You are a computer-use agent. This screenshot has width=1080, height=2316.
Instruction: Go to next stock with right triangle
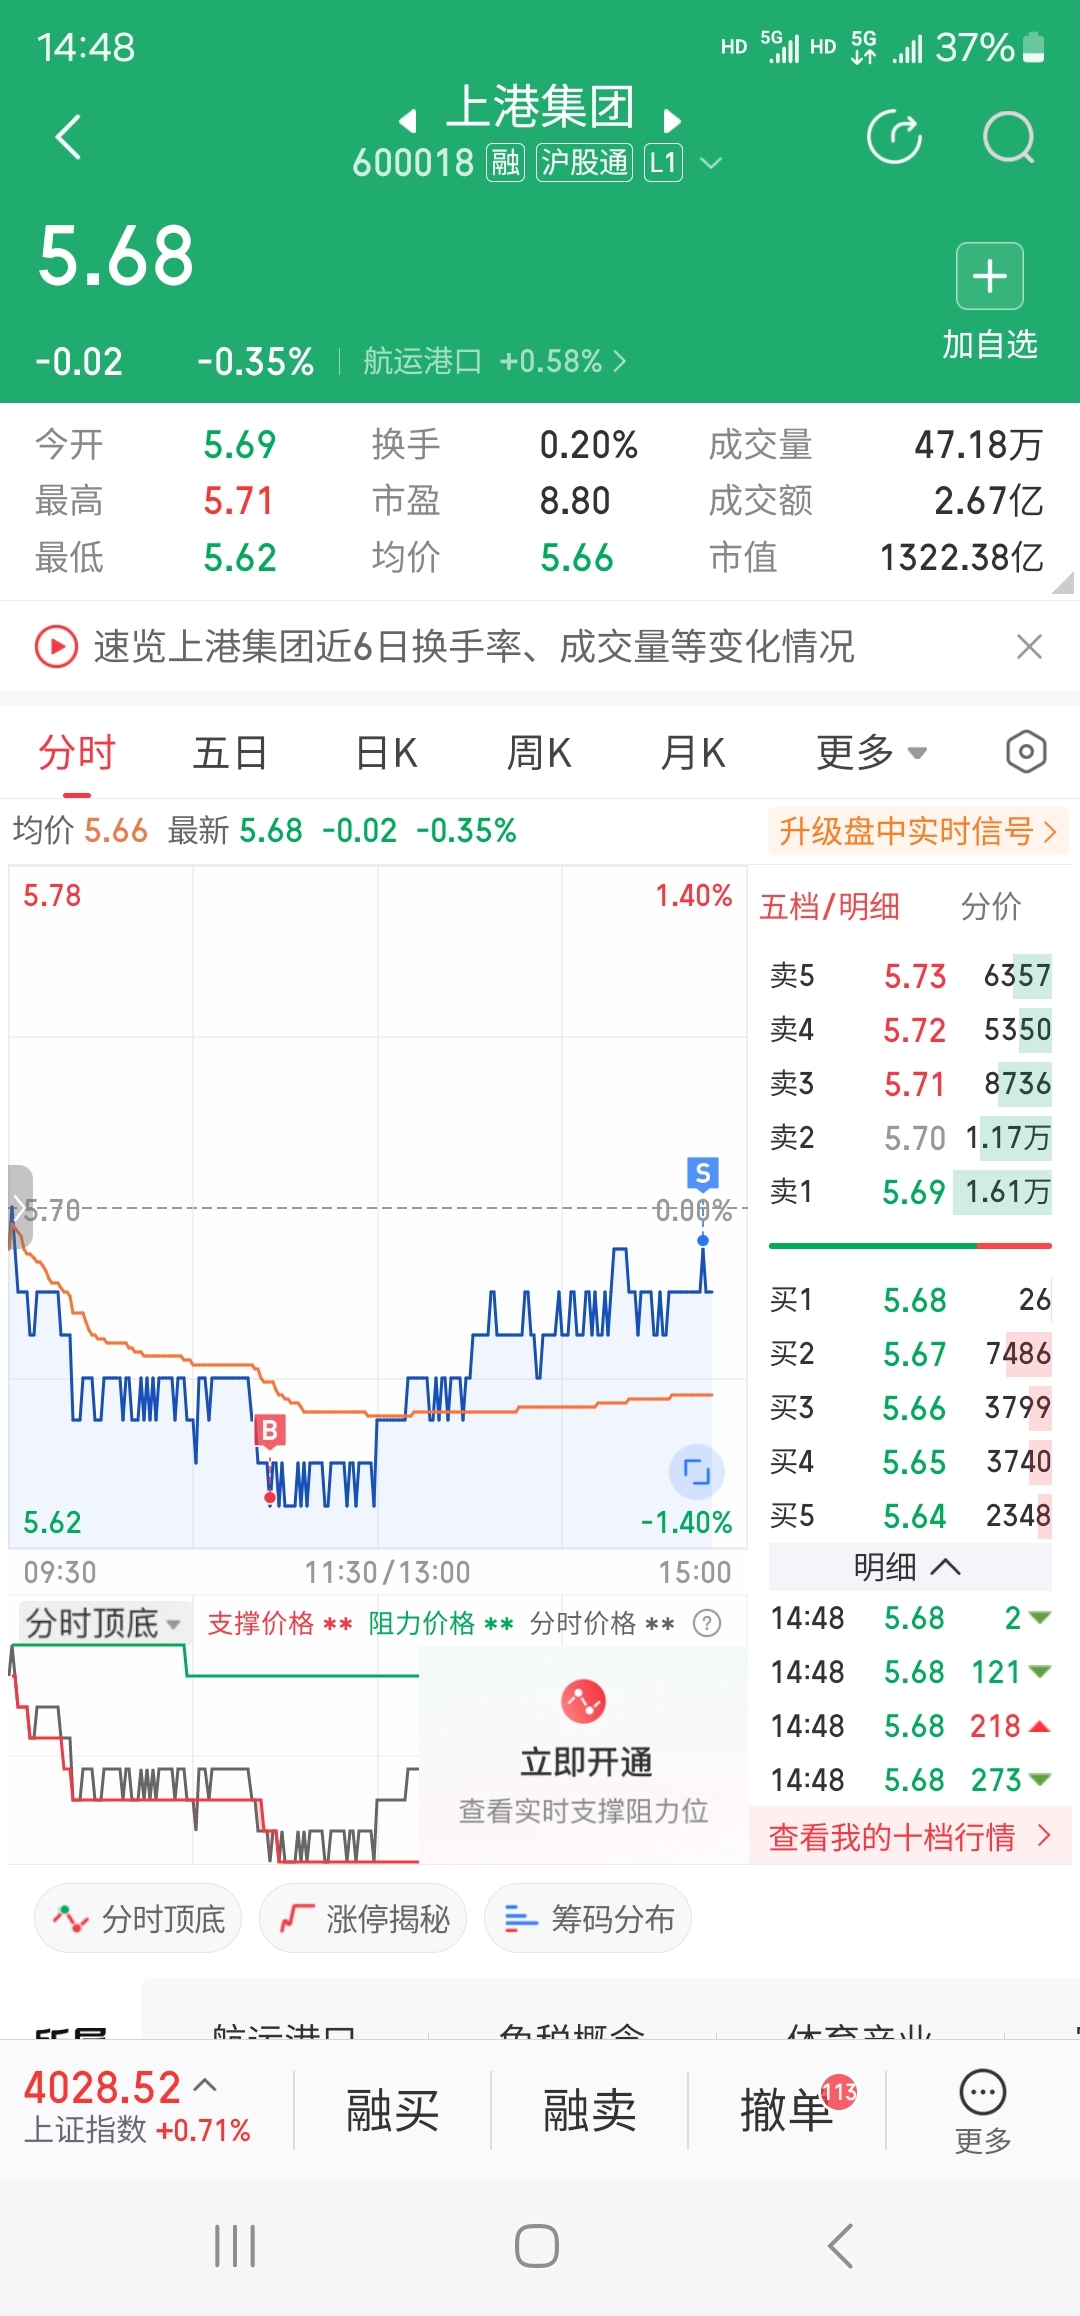coord(672,121)
